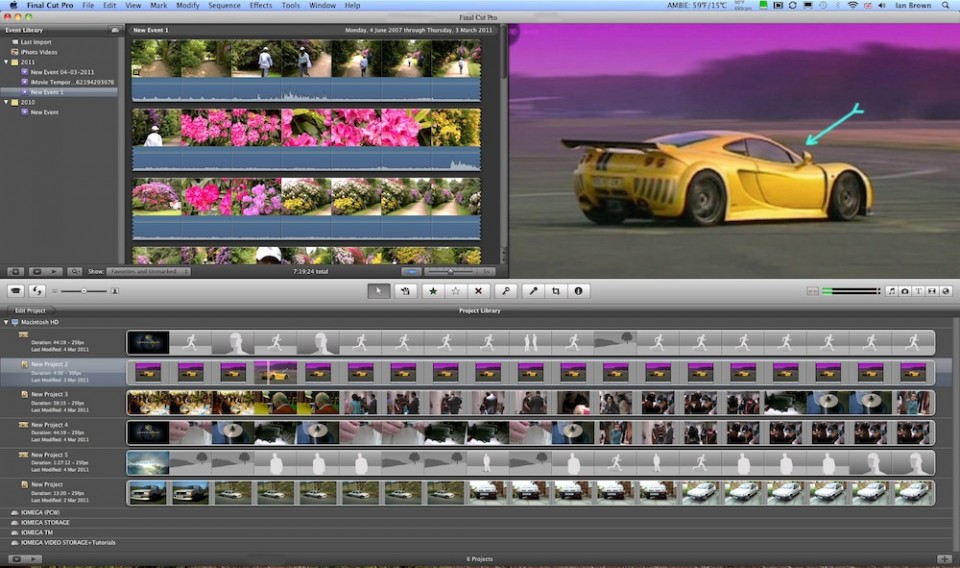Open the Inspector (i) button
The image size is (960, 568).
tap(578, 291)
